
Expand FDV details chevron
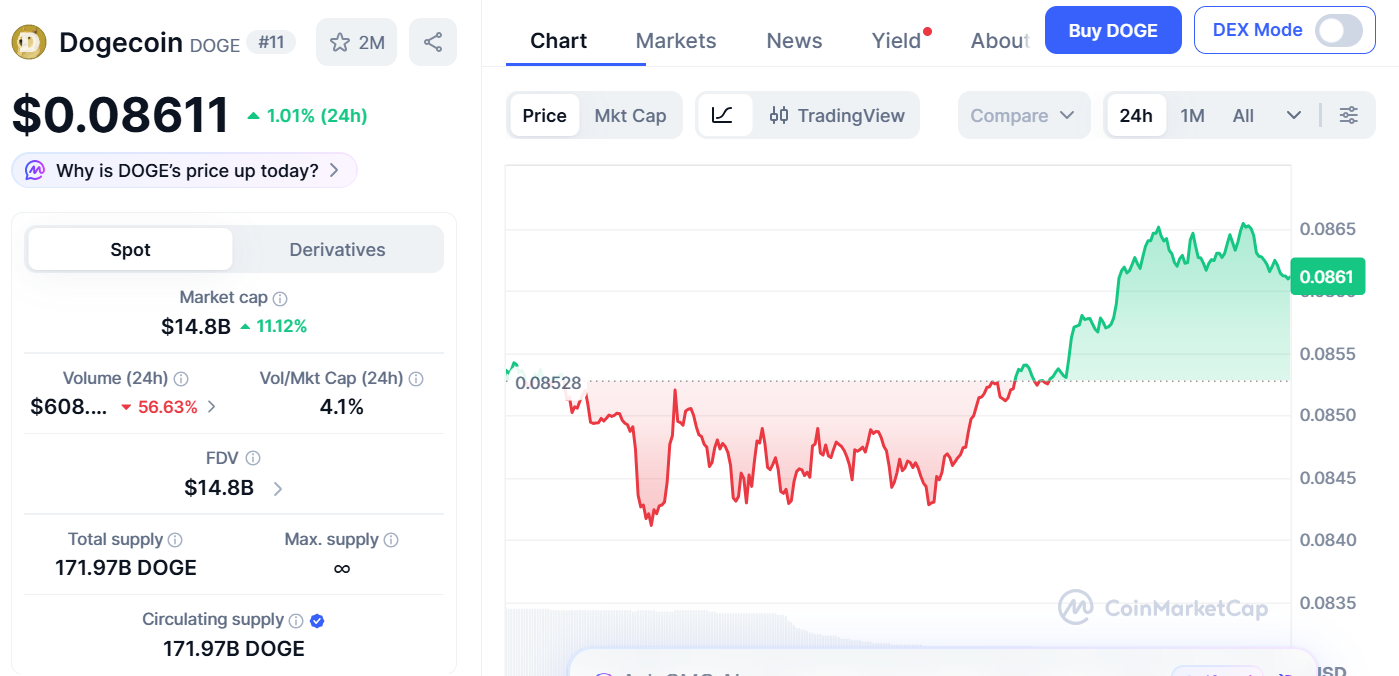278,488
